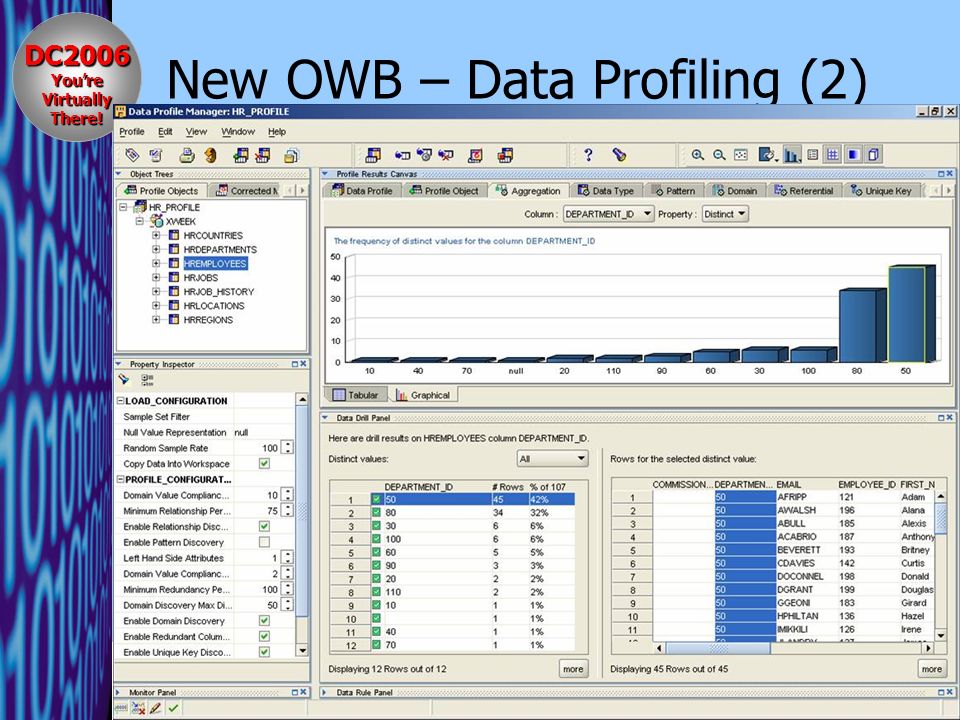This screenshot has height=720, width=960.
Task: Enable the Pattern Discovery checkbox
Action: point(264,542)
